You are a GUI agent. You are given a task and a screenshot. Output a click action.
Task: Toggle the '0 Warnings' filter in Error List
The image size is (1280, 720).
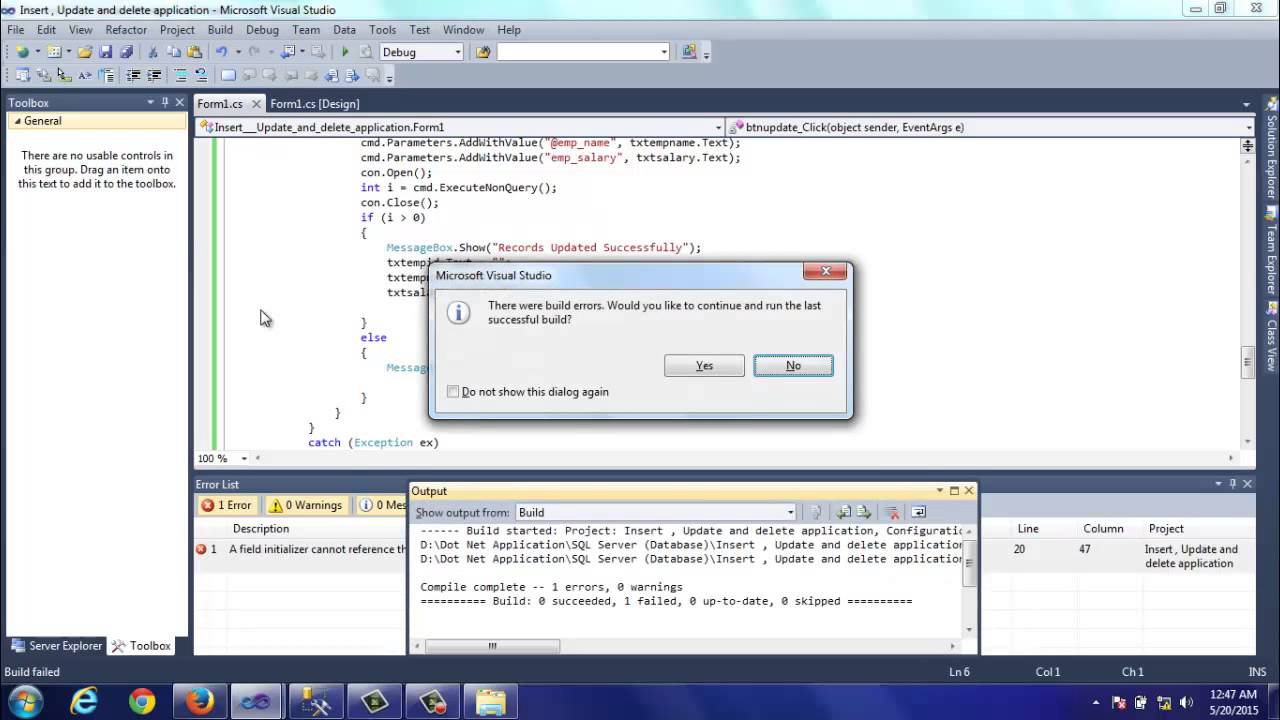(x=306, y=505)
